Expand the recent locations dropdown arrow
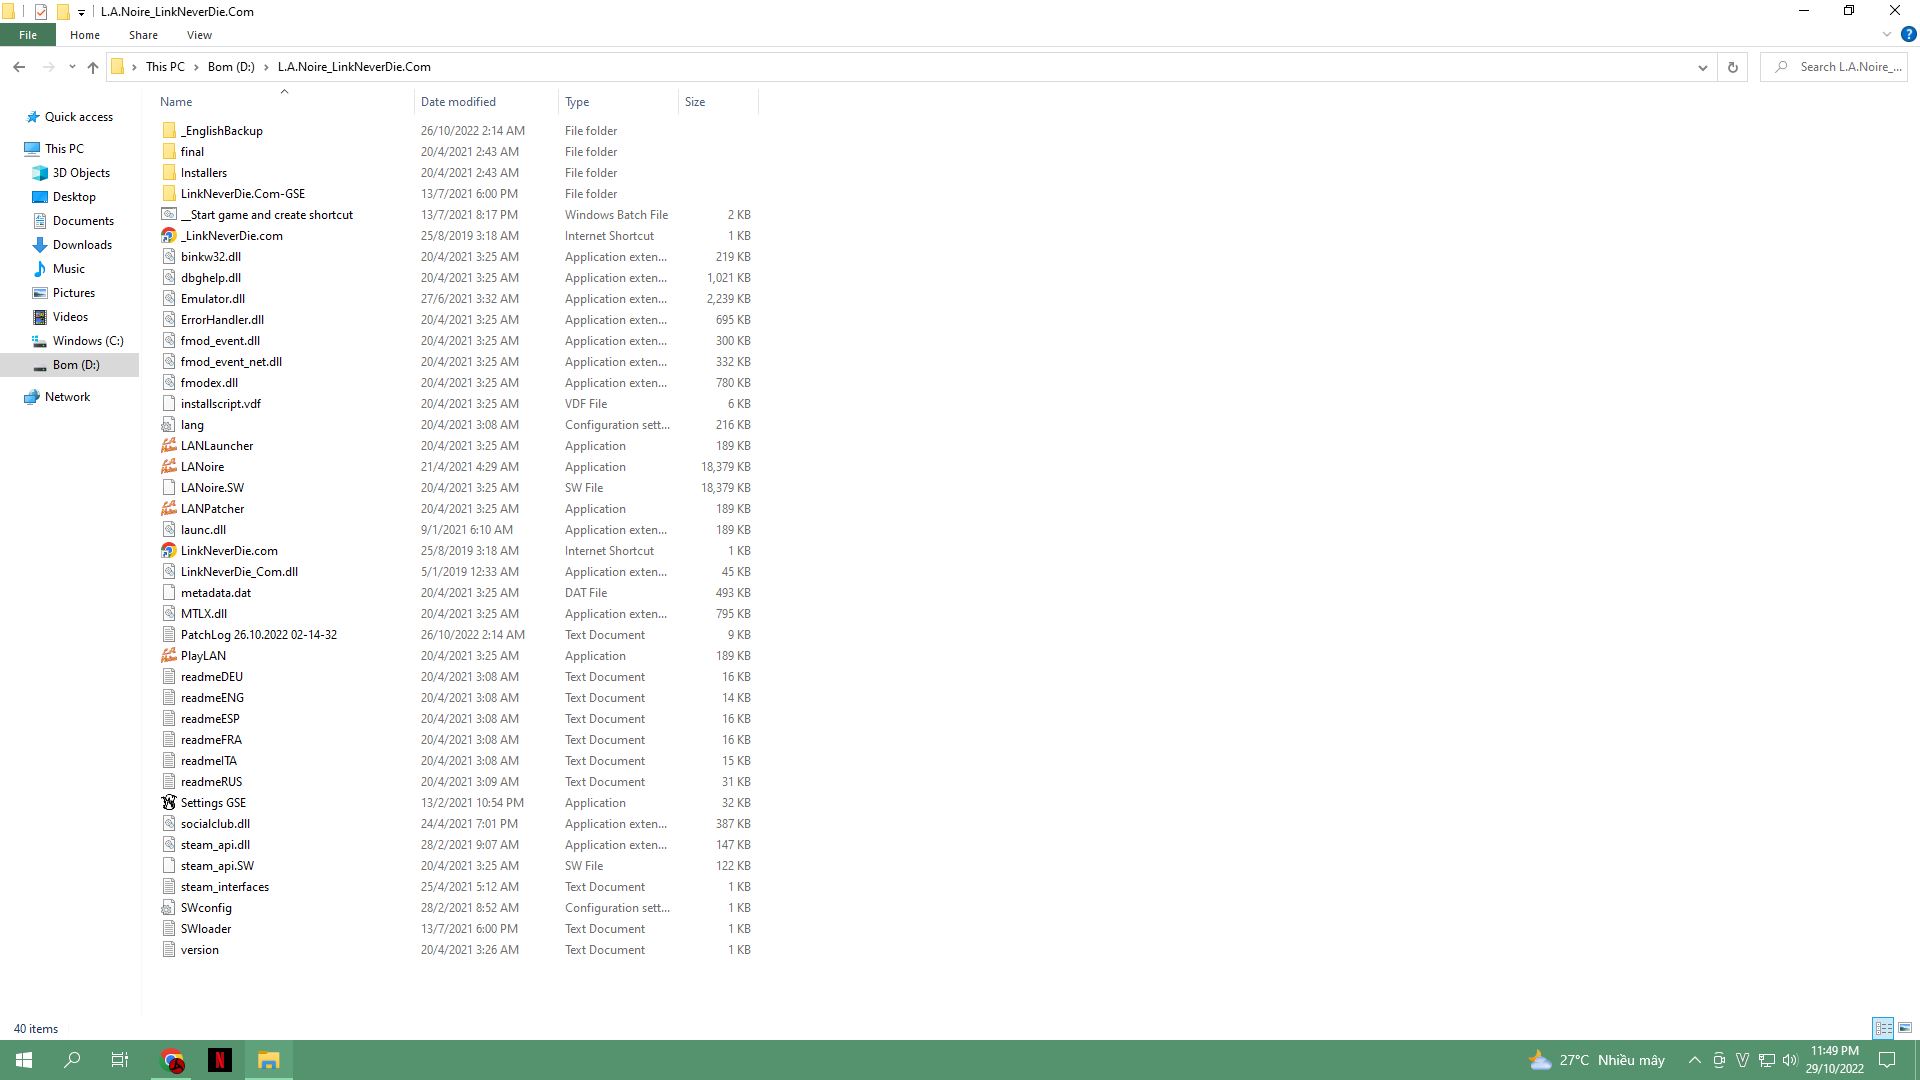 tap(72, 67)
